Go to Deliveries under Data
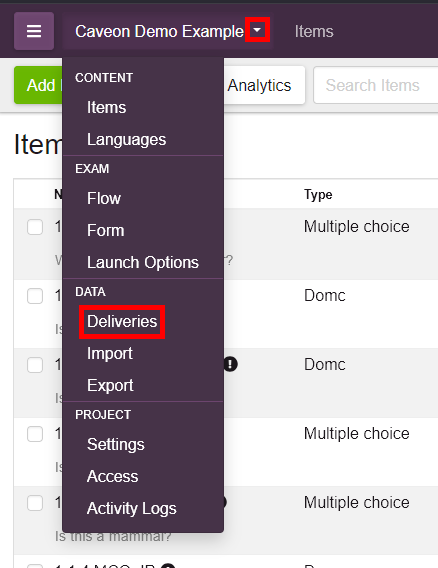Viewport: 438px width, 568px height. pos(122,322)
